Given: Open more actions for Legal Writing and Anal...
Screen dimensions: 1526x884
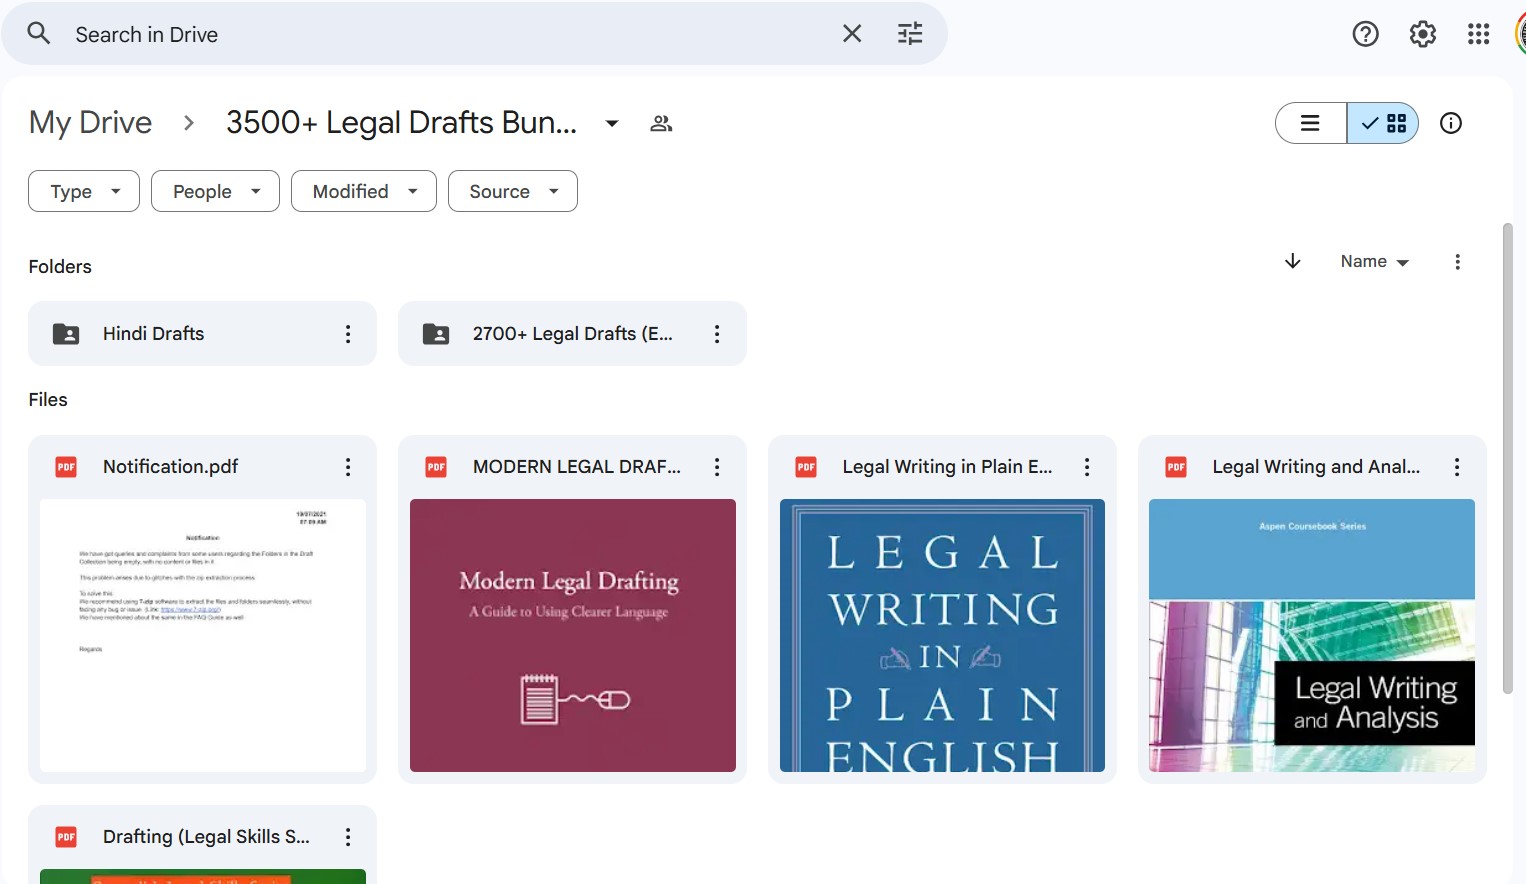Looking at the screenshot, I should click(x=1457, y=467).
